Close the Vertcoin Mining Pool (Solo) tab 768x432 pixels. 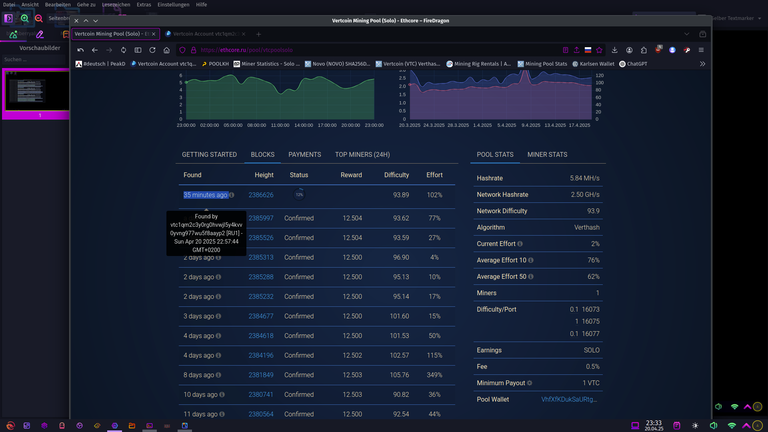click(x=153, y=34)
